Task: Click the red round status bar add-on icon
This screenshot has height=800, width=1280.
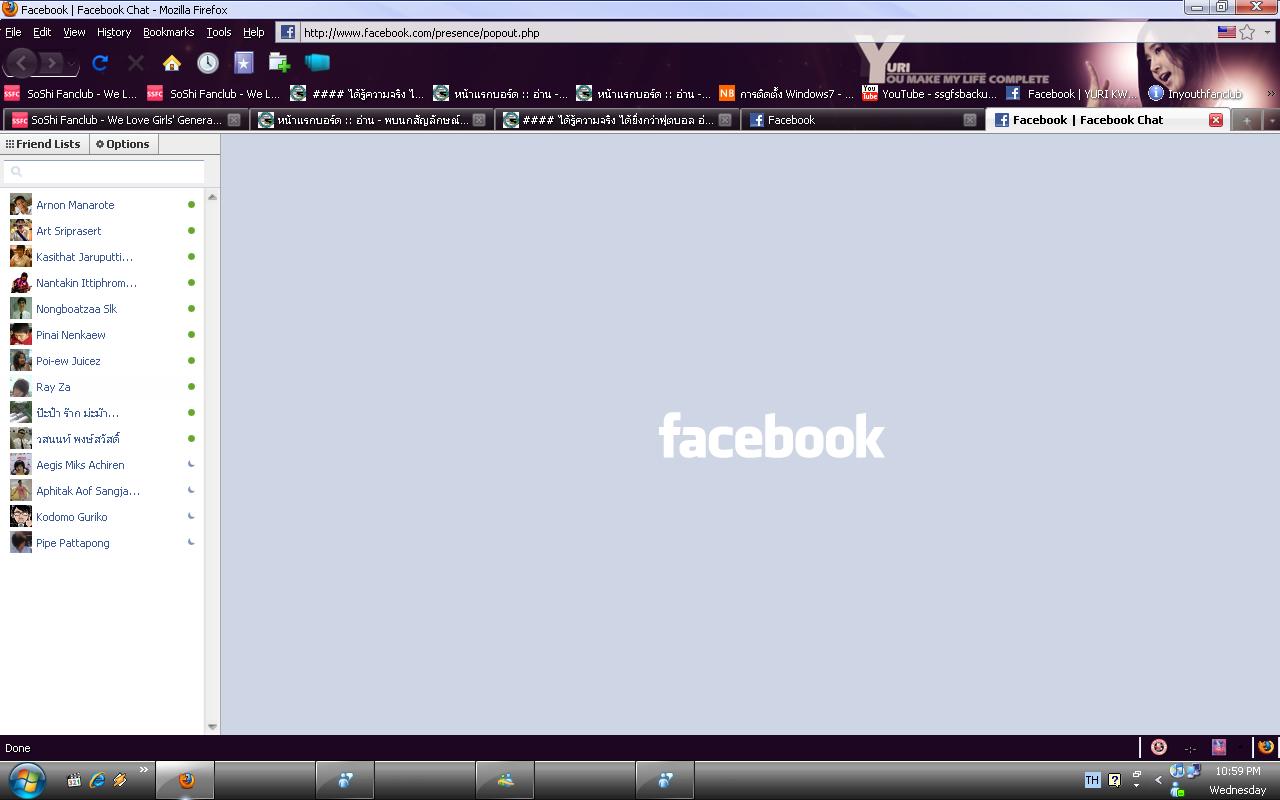Action: (1159, 747)
